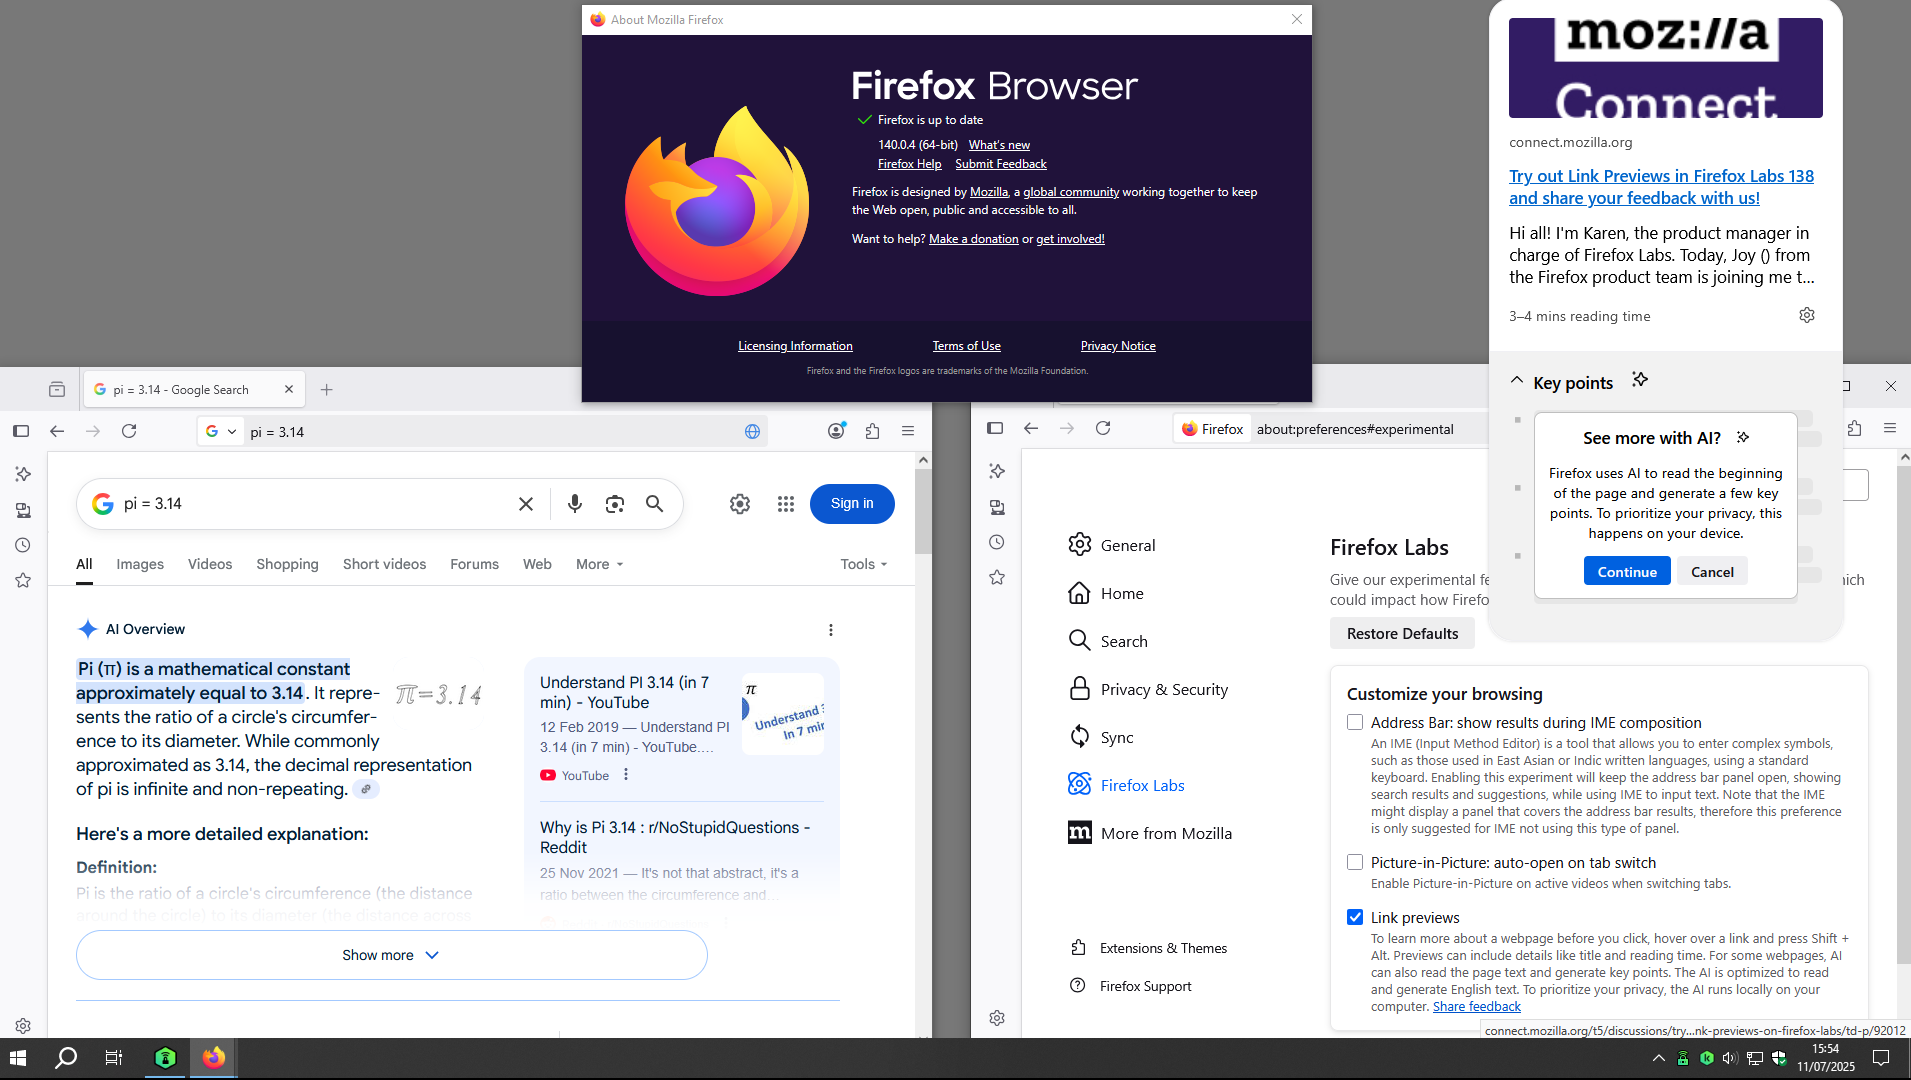The image size is (1911, 1080).
Task: Open History sidebar icon in the left window
Action: pos(23,545)
